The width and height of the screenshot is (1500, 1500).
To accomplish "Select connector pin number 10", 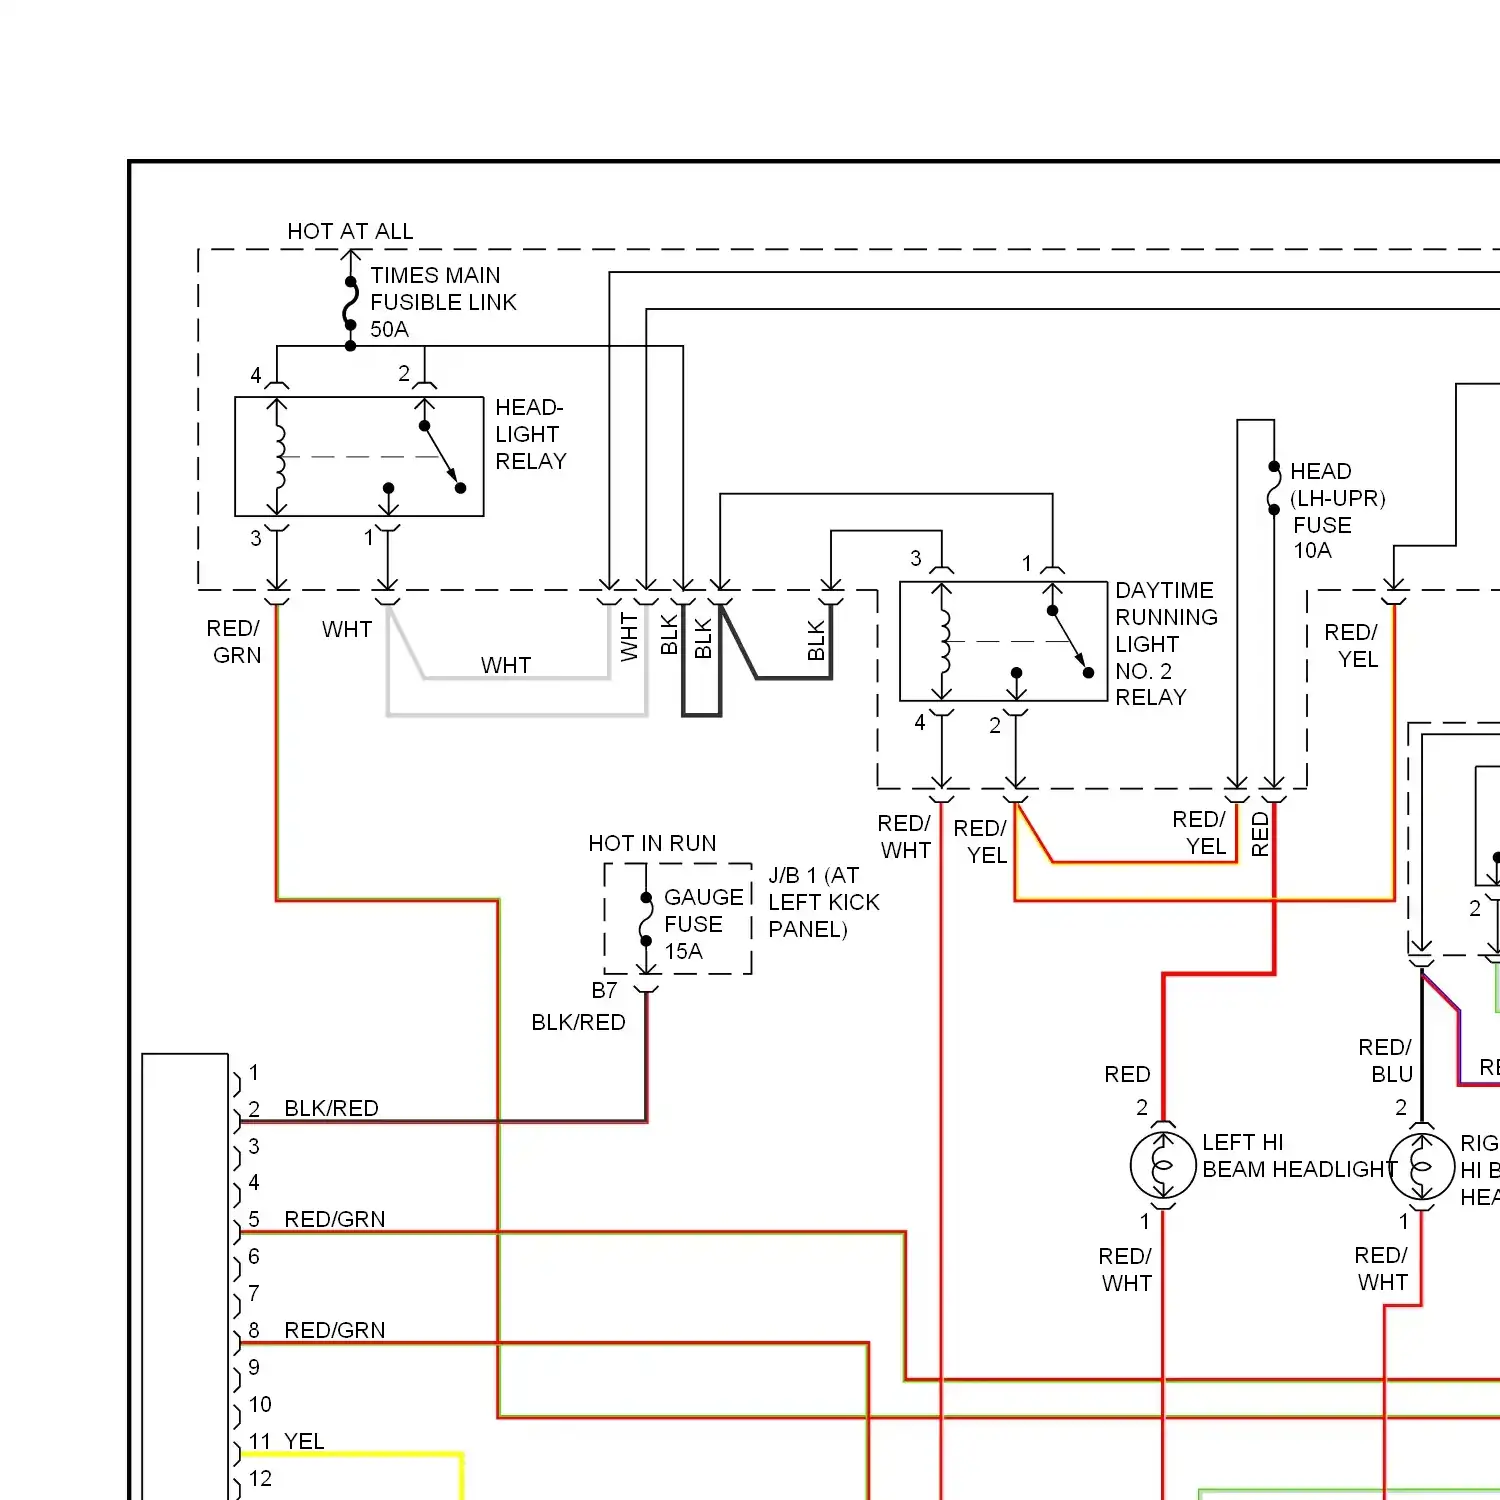I will pos(260,1404).
